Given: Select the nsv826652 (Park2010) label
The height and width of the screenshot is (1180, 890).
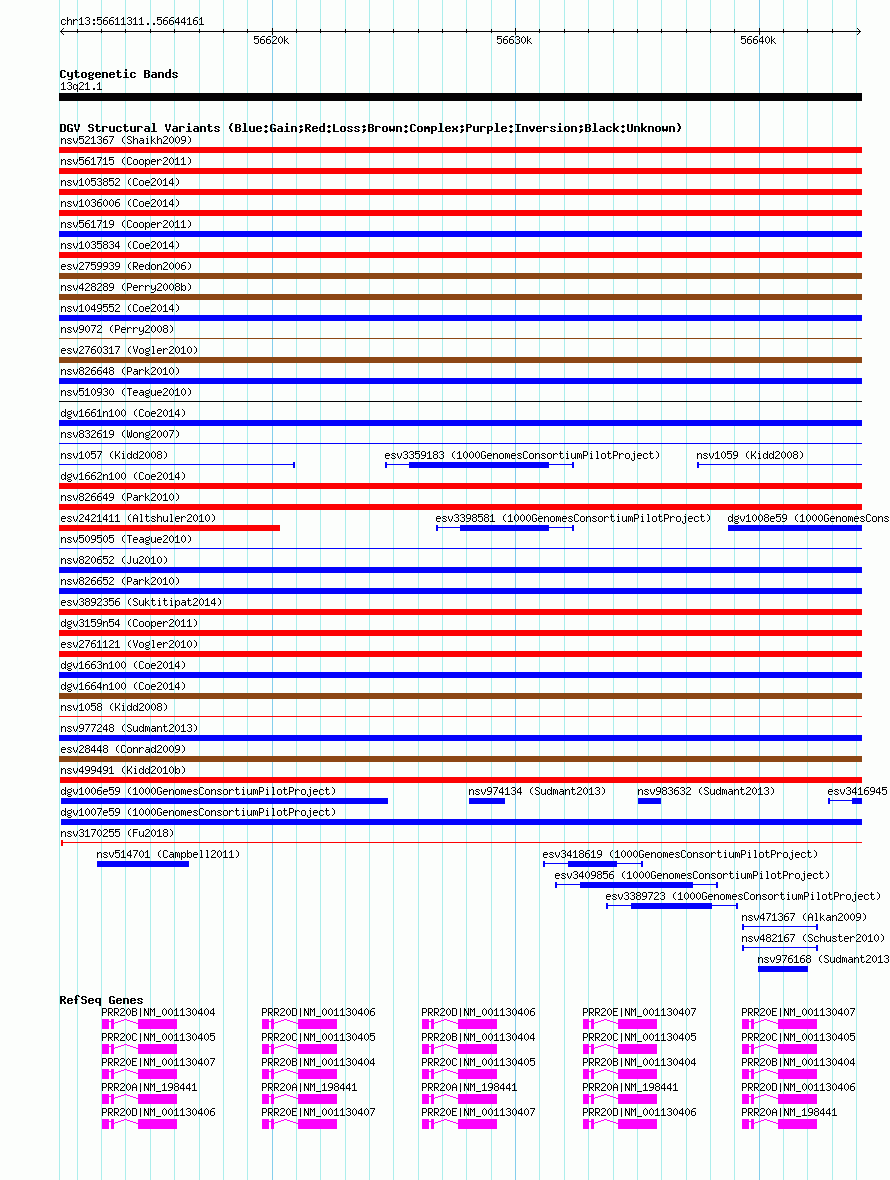Looking at the screenshot, I should click(x=120, y=582).
